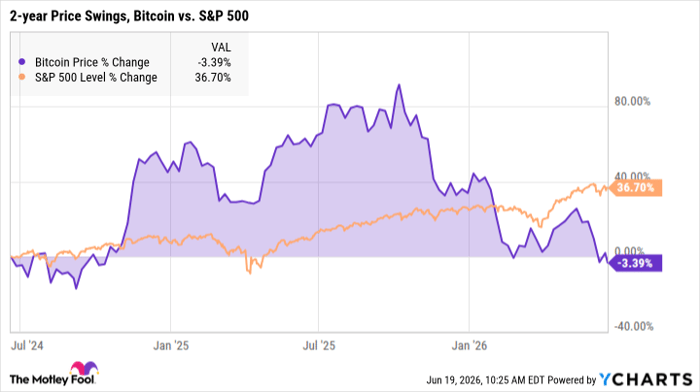Screen dimensions: 700x392
Task: Click the Jul '24 x-axis label
Action: click(27, 346)
